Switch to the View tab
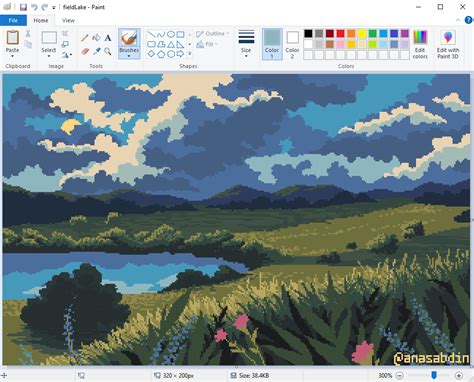The image size is (474, 382). coord(68,20)
